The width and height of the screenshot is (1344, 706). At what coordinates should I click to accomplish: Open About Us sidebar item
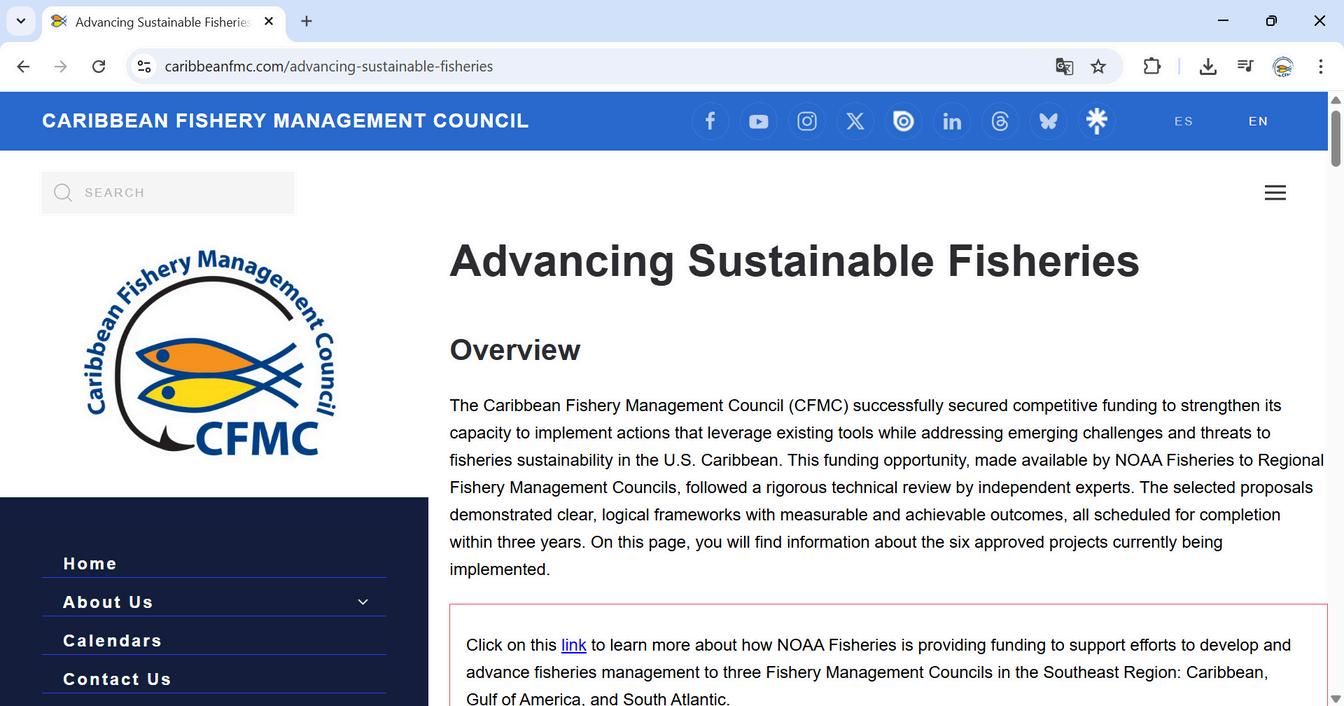pyautogui.click(x=108, y=602)
